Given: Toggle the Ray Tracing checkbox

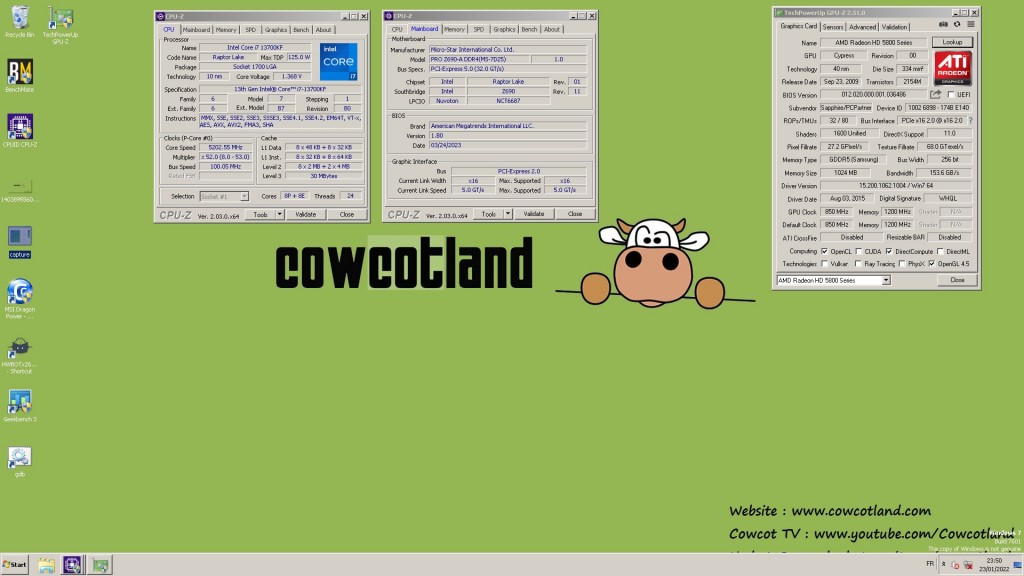Looking at the screenshot, I should pos(858,264).
